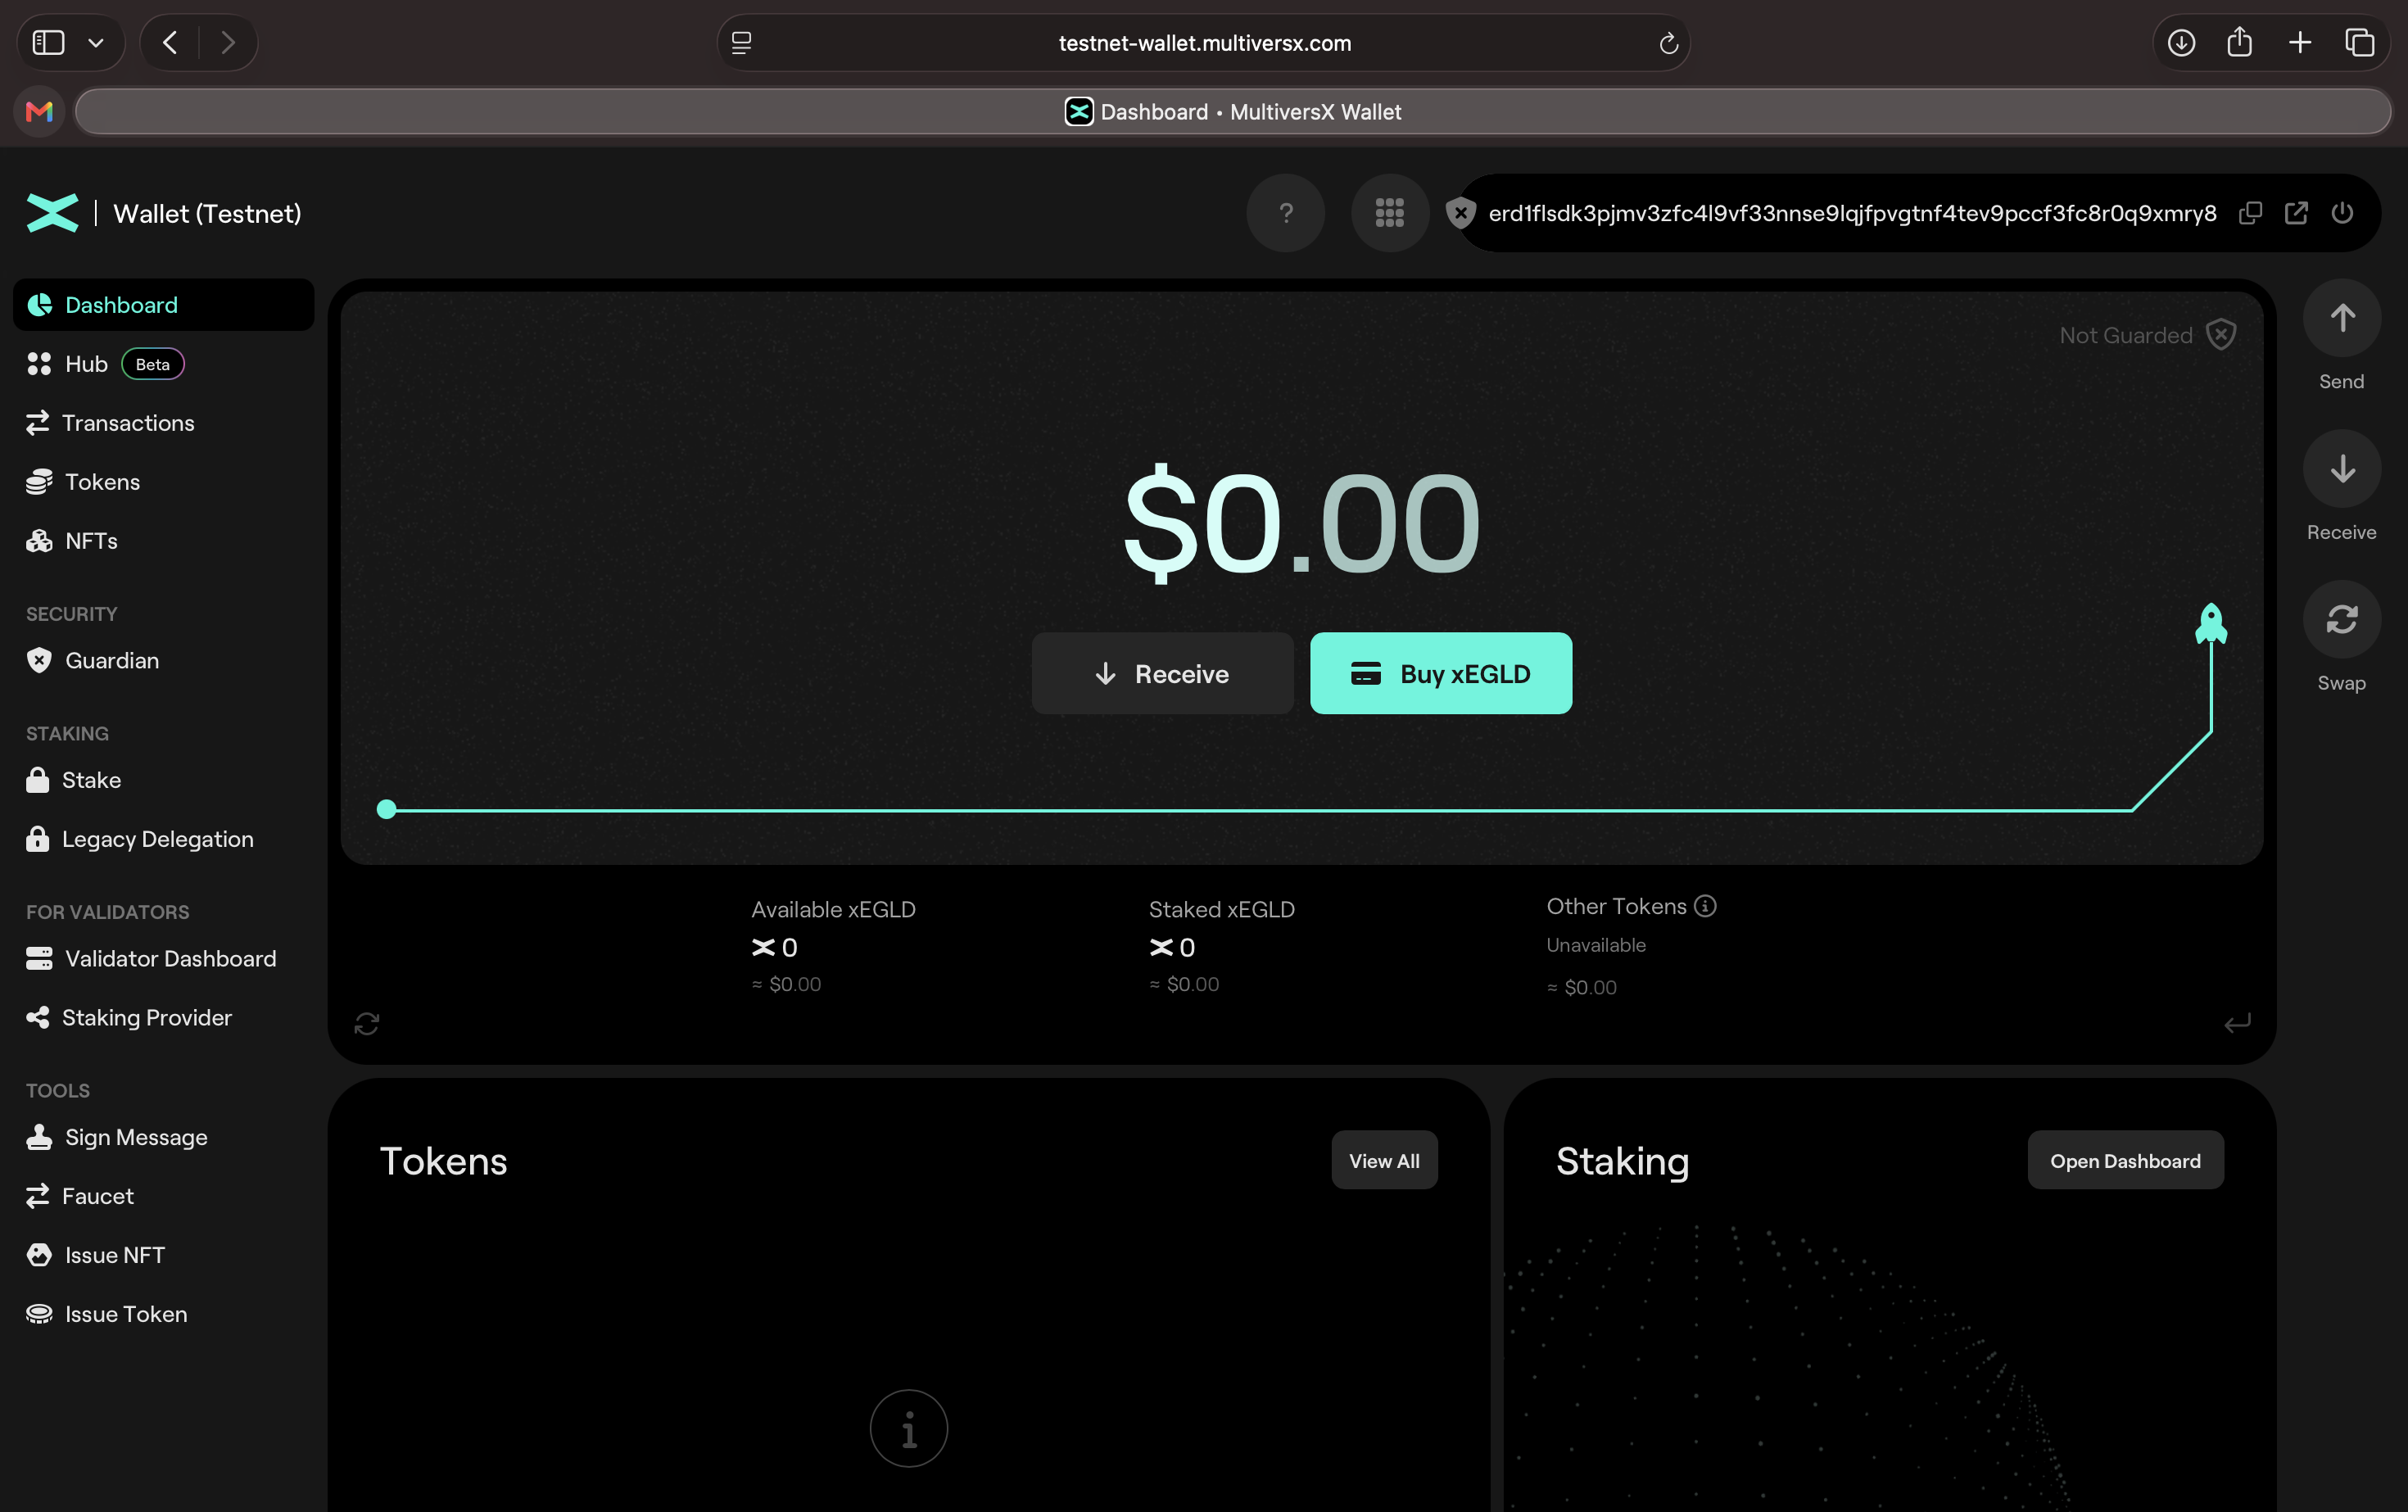Screen dimensions: 2408x1512
Task: Click Open Dashboard in Staking panel
Action: [2125, 1161]
